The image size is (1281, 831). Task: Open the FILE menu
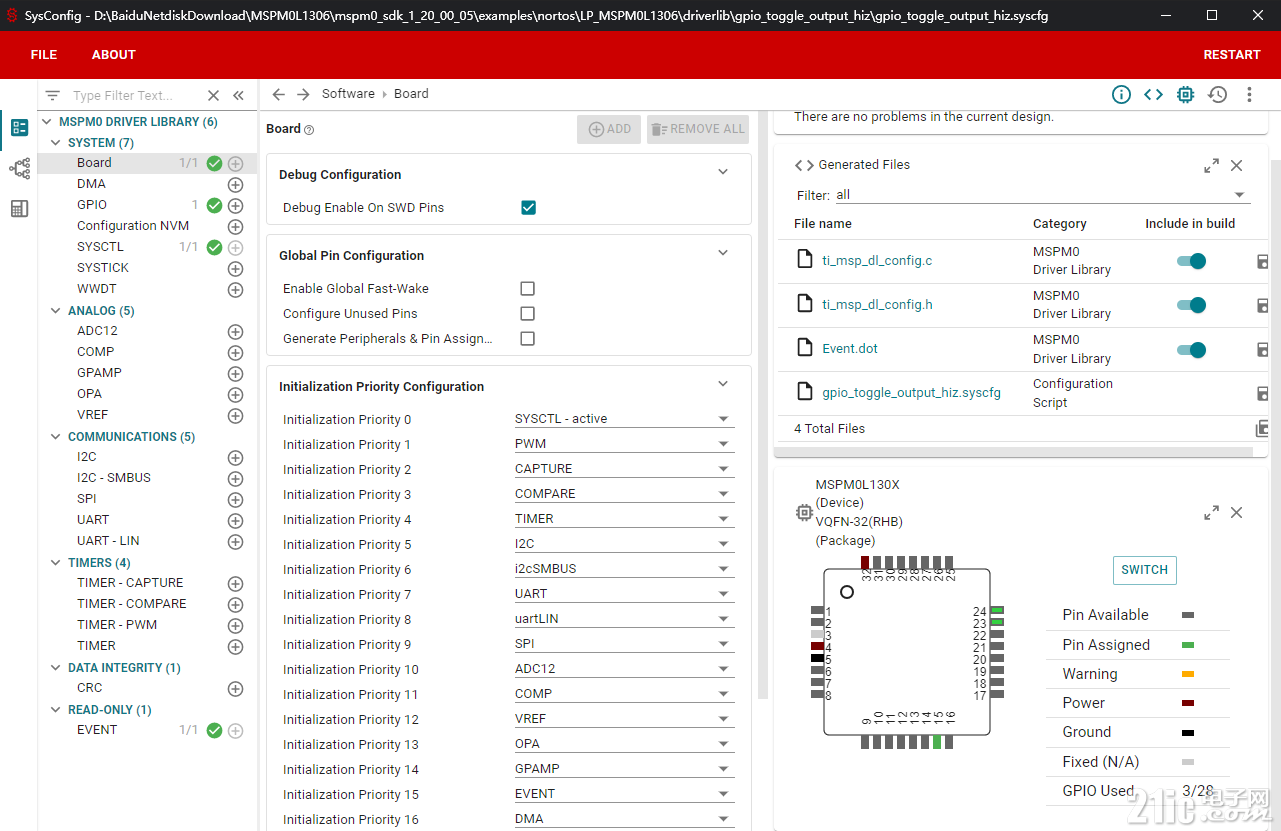[44, 55]
